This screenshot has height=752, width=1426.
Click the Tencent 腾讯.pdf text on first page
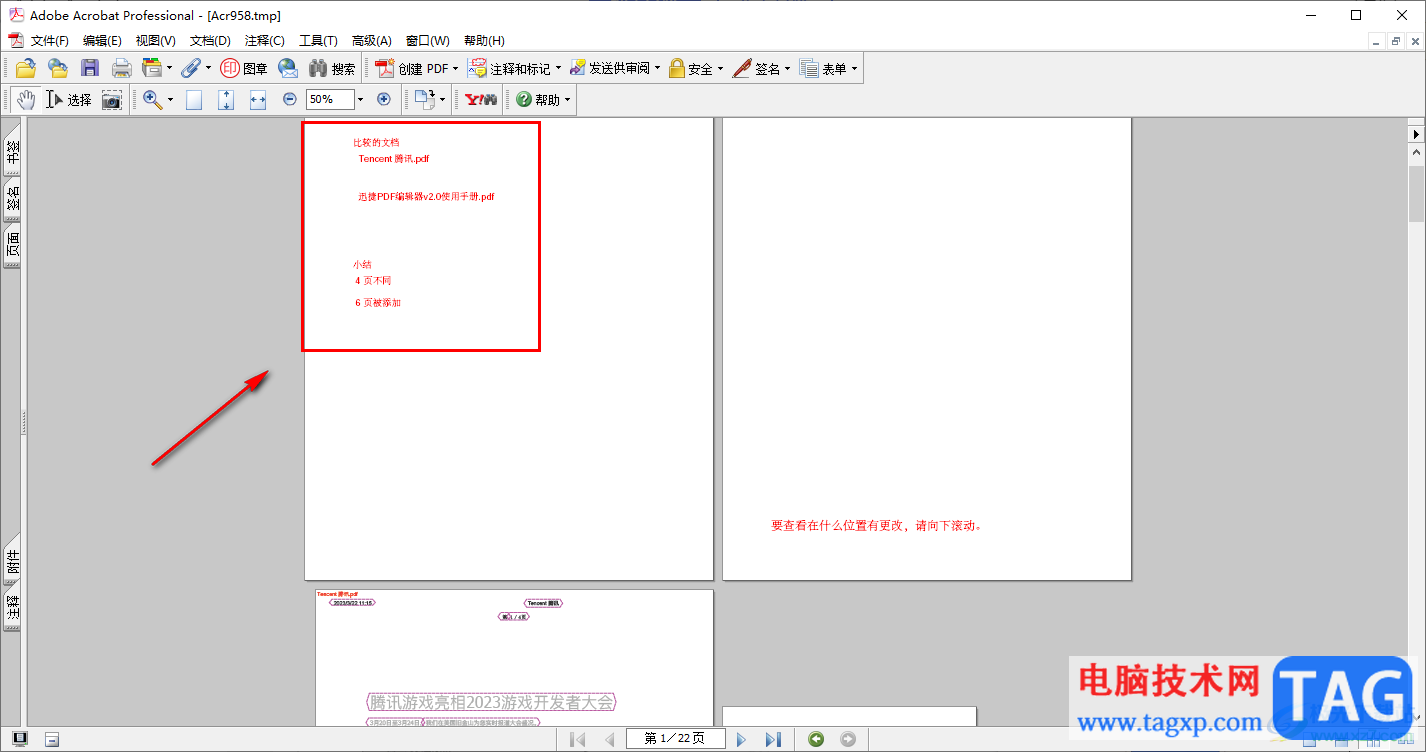[394, 158]
